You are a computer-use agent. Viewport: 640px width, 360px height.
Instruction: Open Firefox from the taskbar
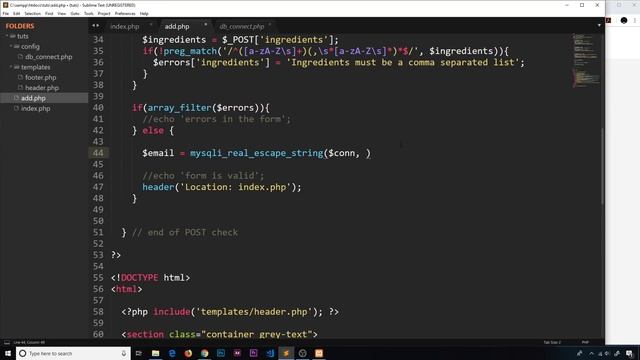(x=188, y=353)
